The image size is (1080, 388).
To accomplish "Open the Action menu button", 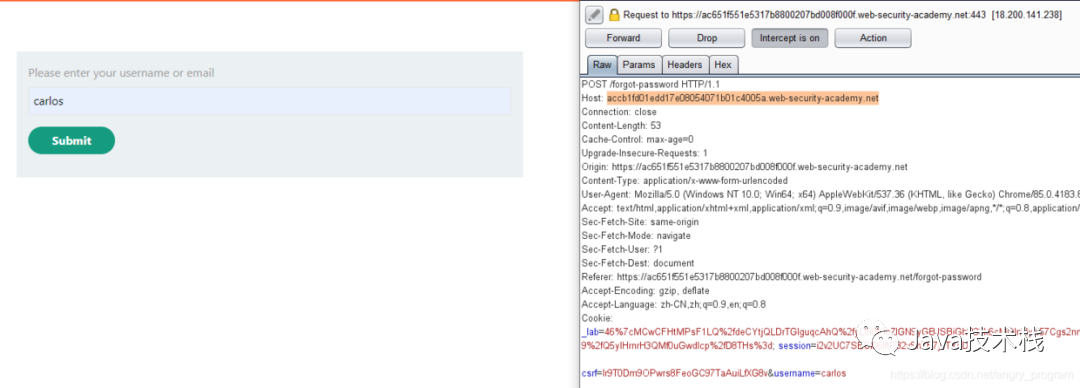I will (x=873, y=38).
